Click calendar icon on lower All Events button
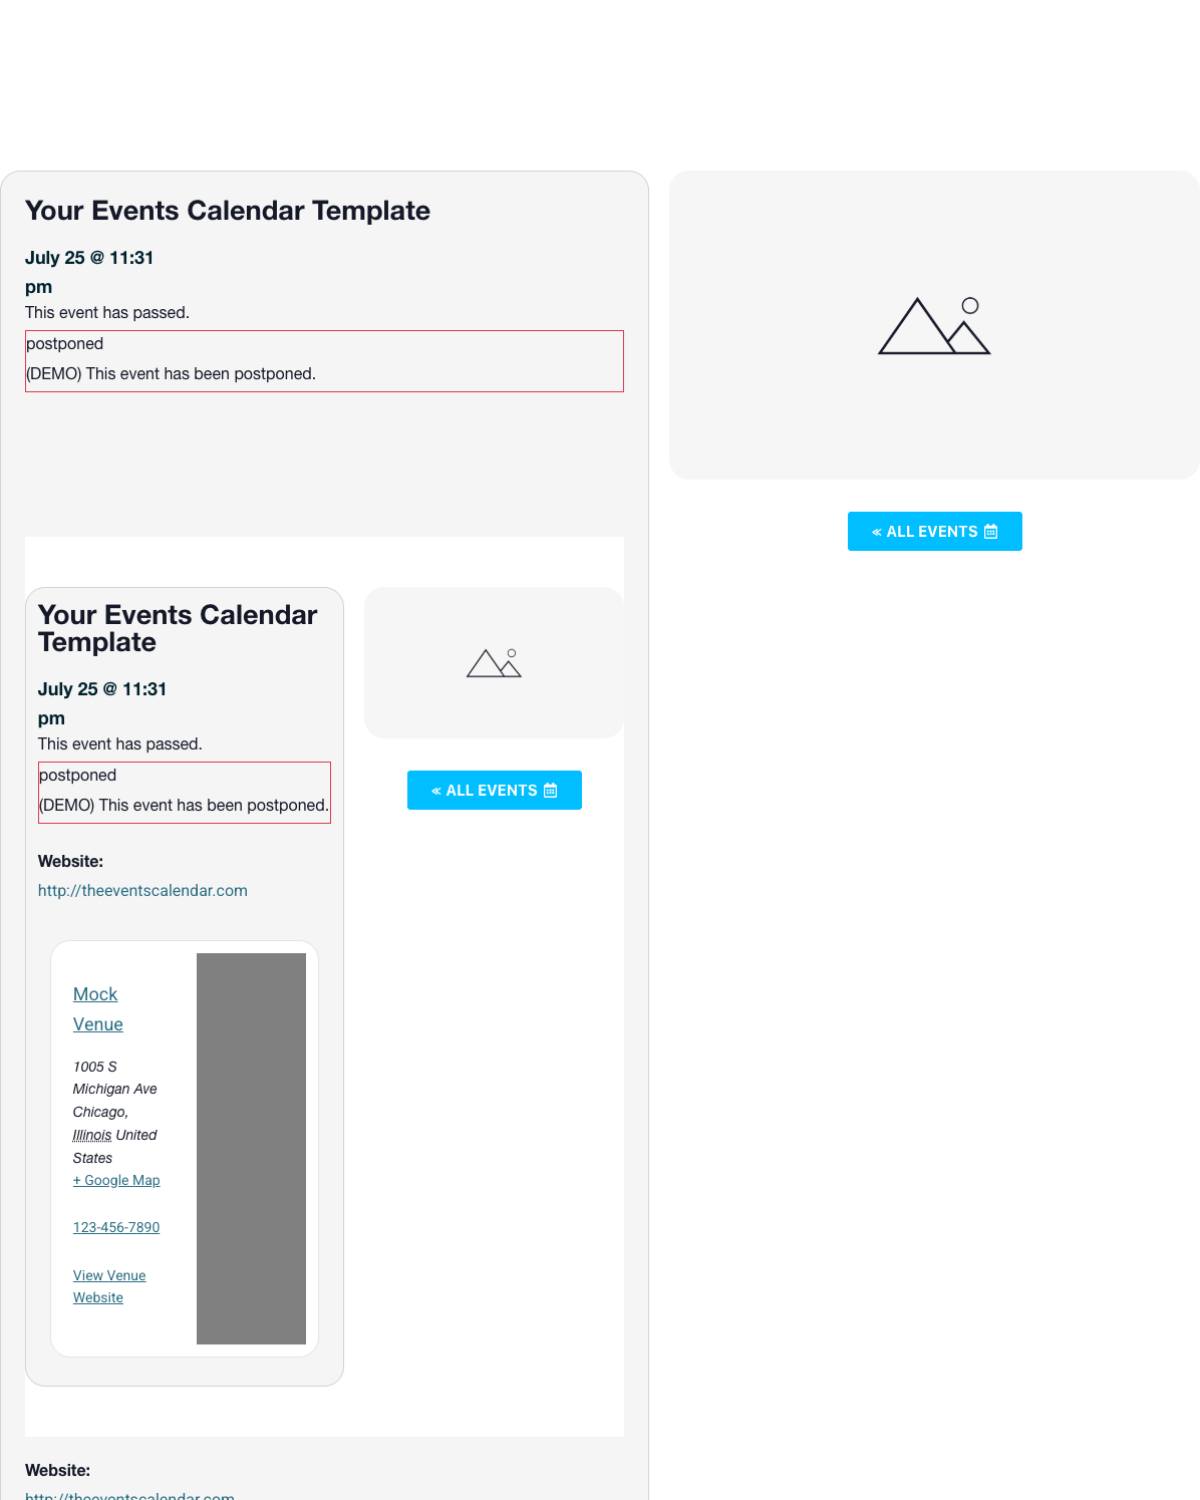This screenshot has width=1200, height=1500. pyautogui.click(x=550, y=790)
